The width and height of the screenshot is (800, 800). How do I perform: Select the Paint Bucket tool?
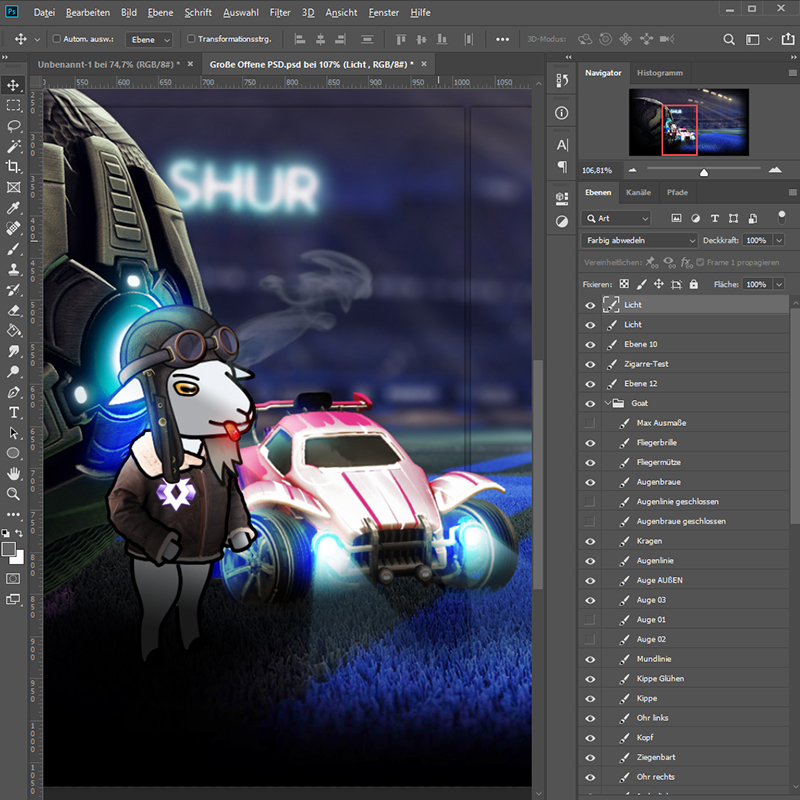(x=13, y=331)
